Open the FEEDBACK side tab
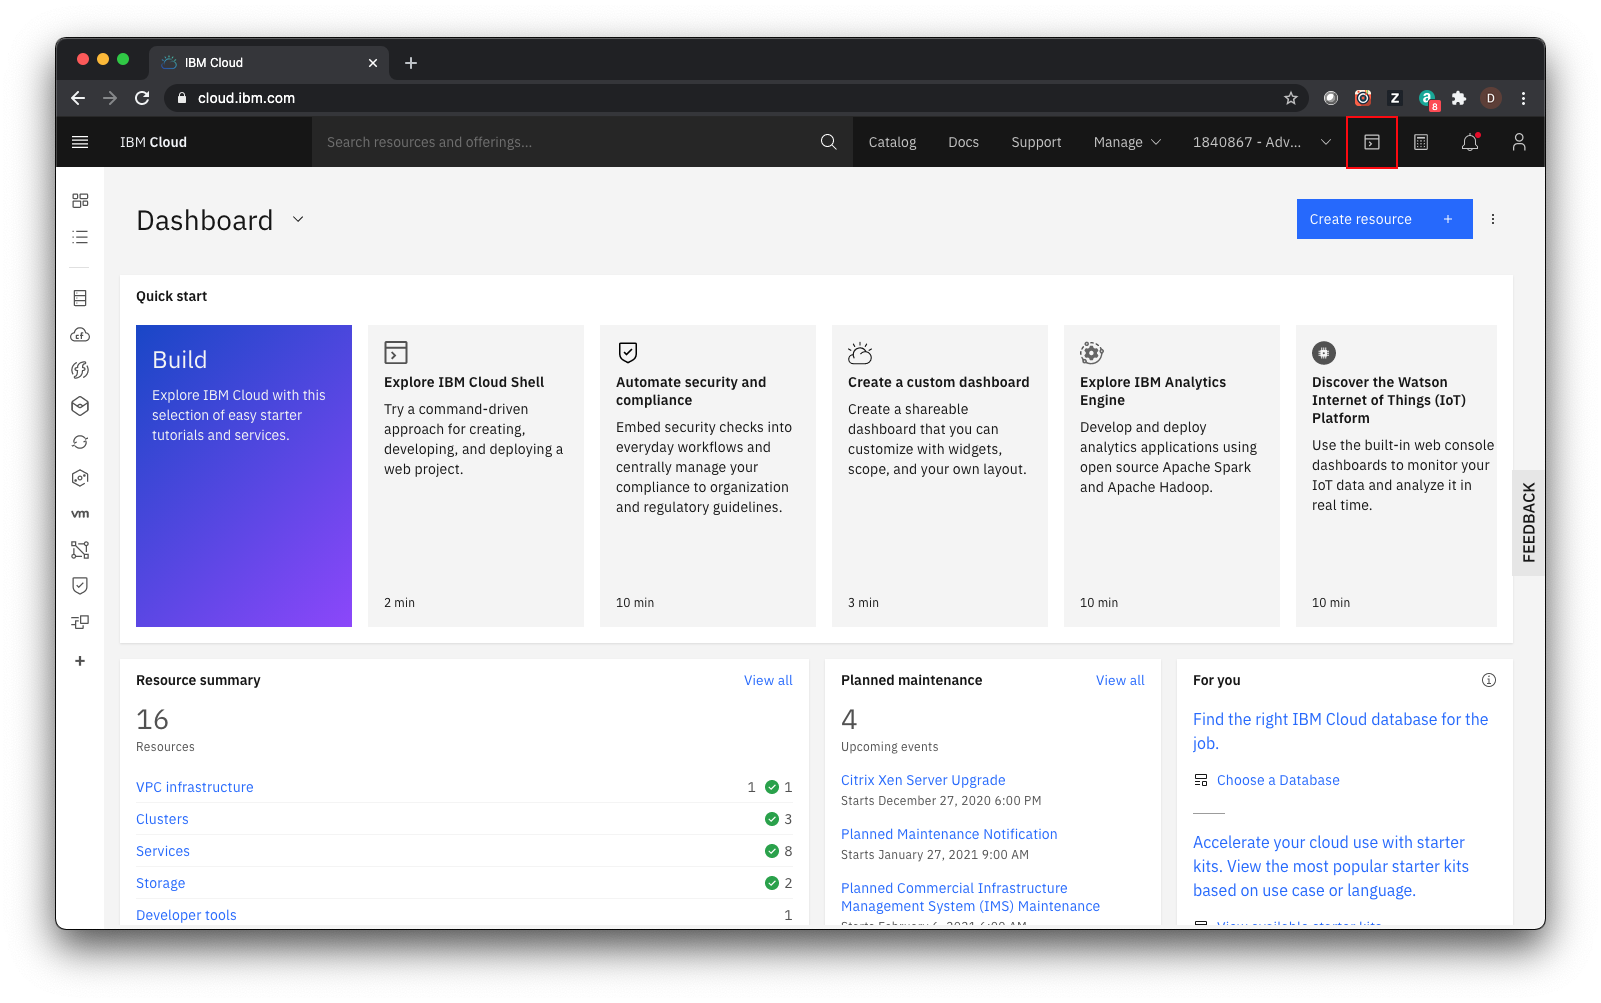The width and height of the screenshot is (1601, 1003). pyautogui.click(x=1528, y=523)
